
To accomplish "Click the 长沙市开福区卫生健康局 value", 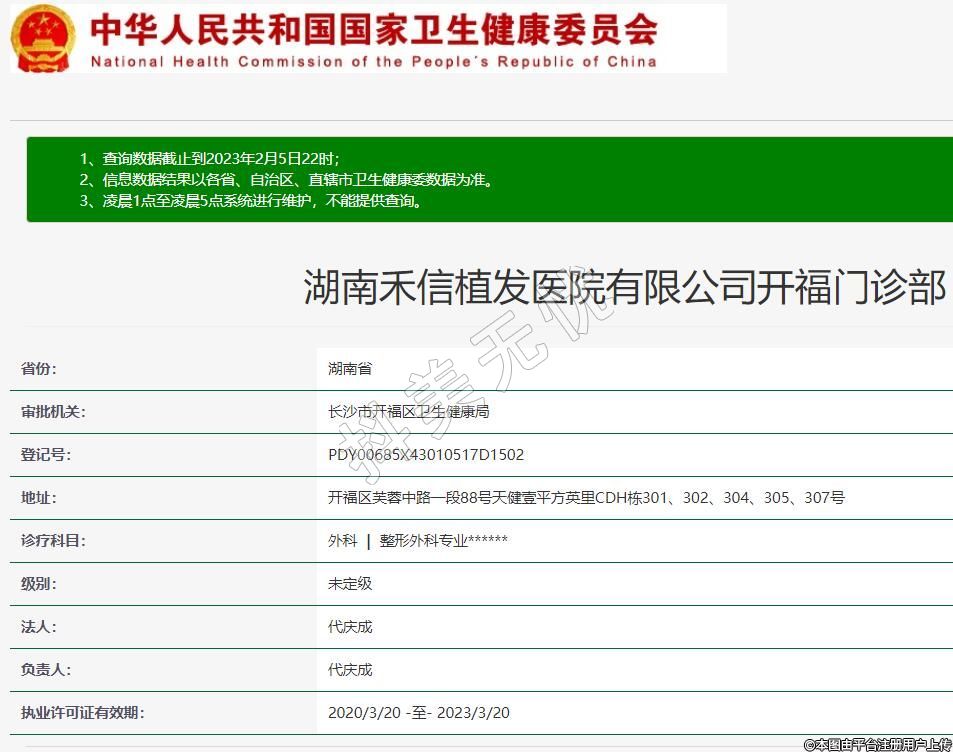I will coord(408,412).
